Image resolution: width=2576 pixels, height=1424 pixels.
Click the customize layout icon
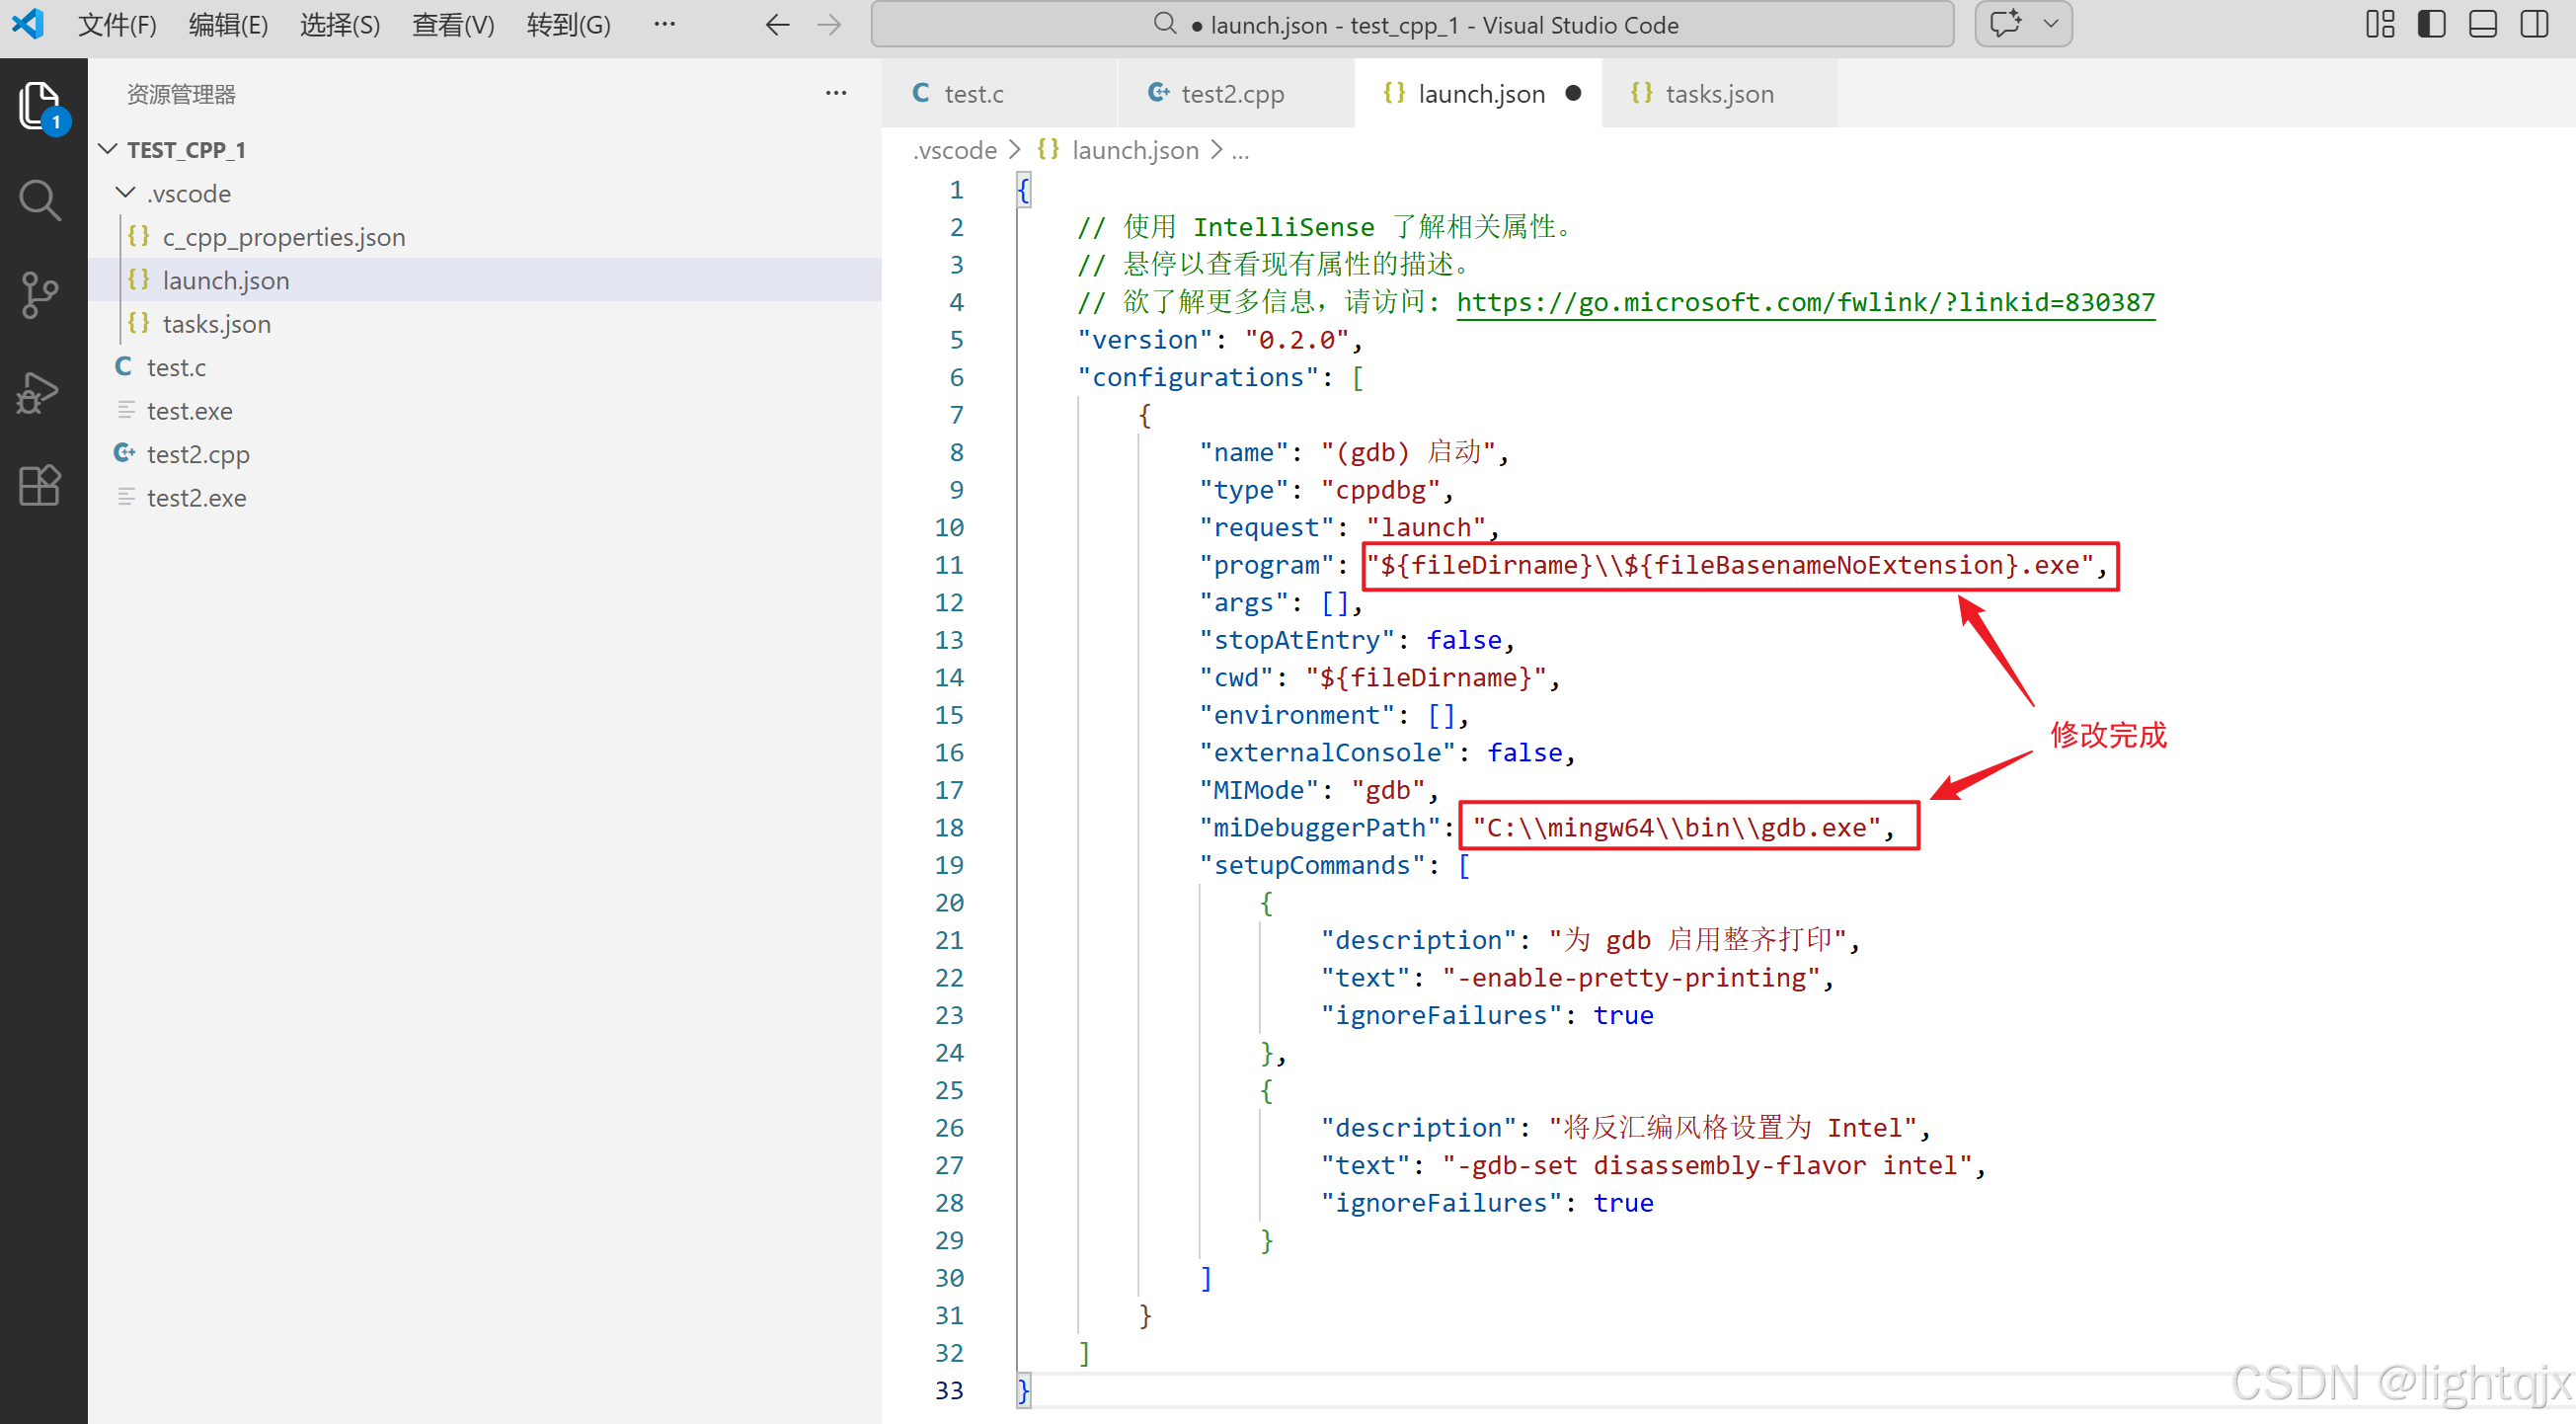[2380, 24]
